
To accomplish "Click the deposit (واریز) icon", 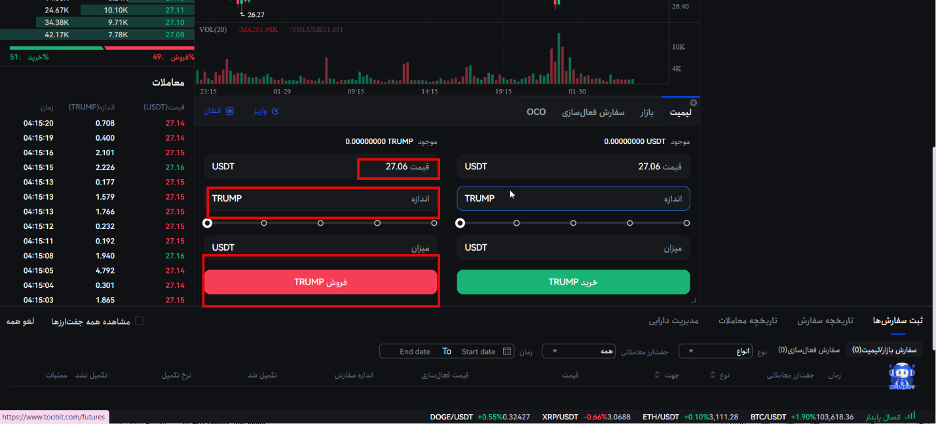I will click(275, 111).
